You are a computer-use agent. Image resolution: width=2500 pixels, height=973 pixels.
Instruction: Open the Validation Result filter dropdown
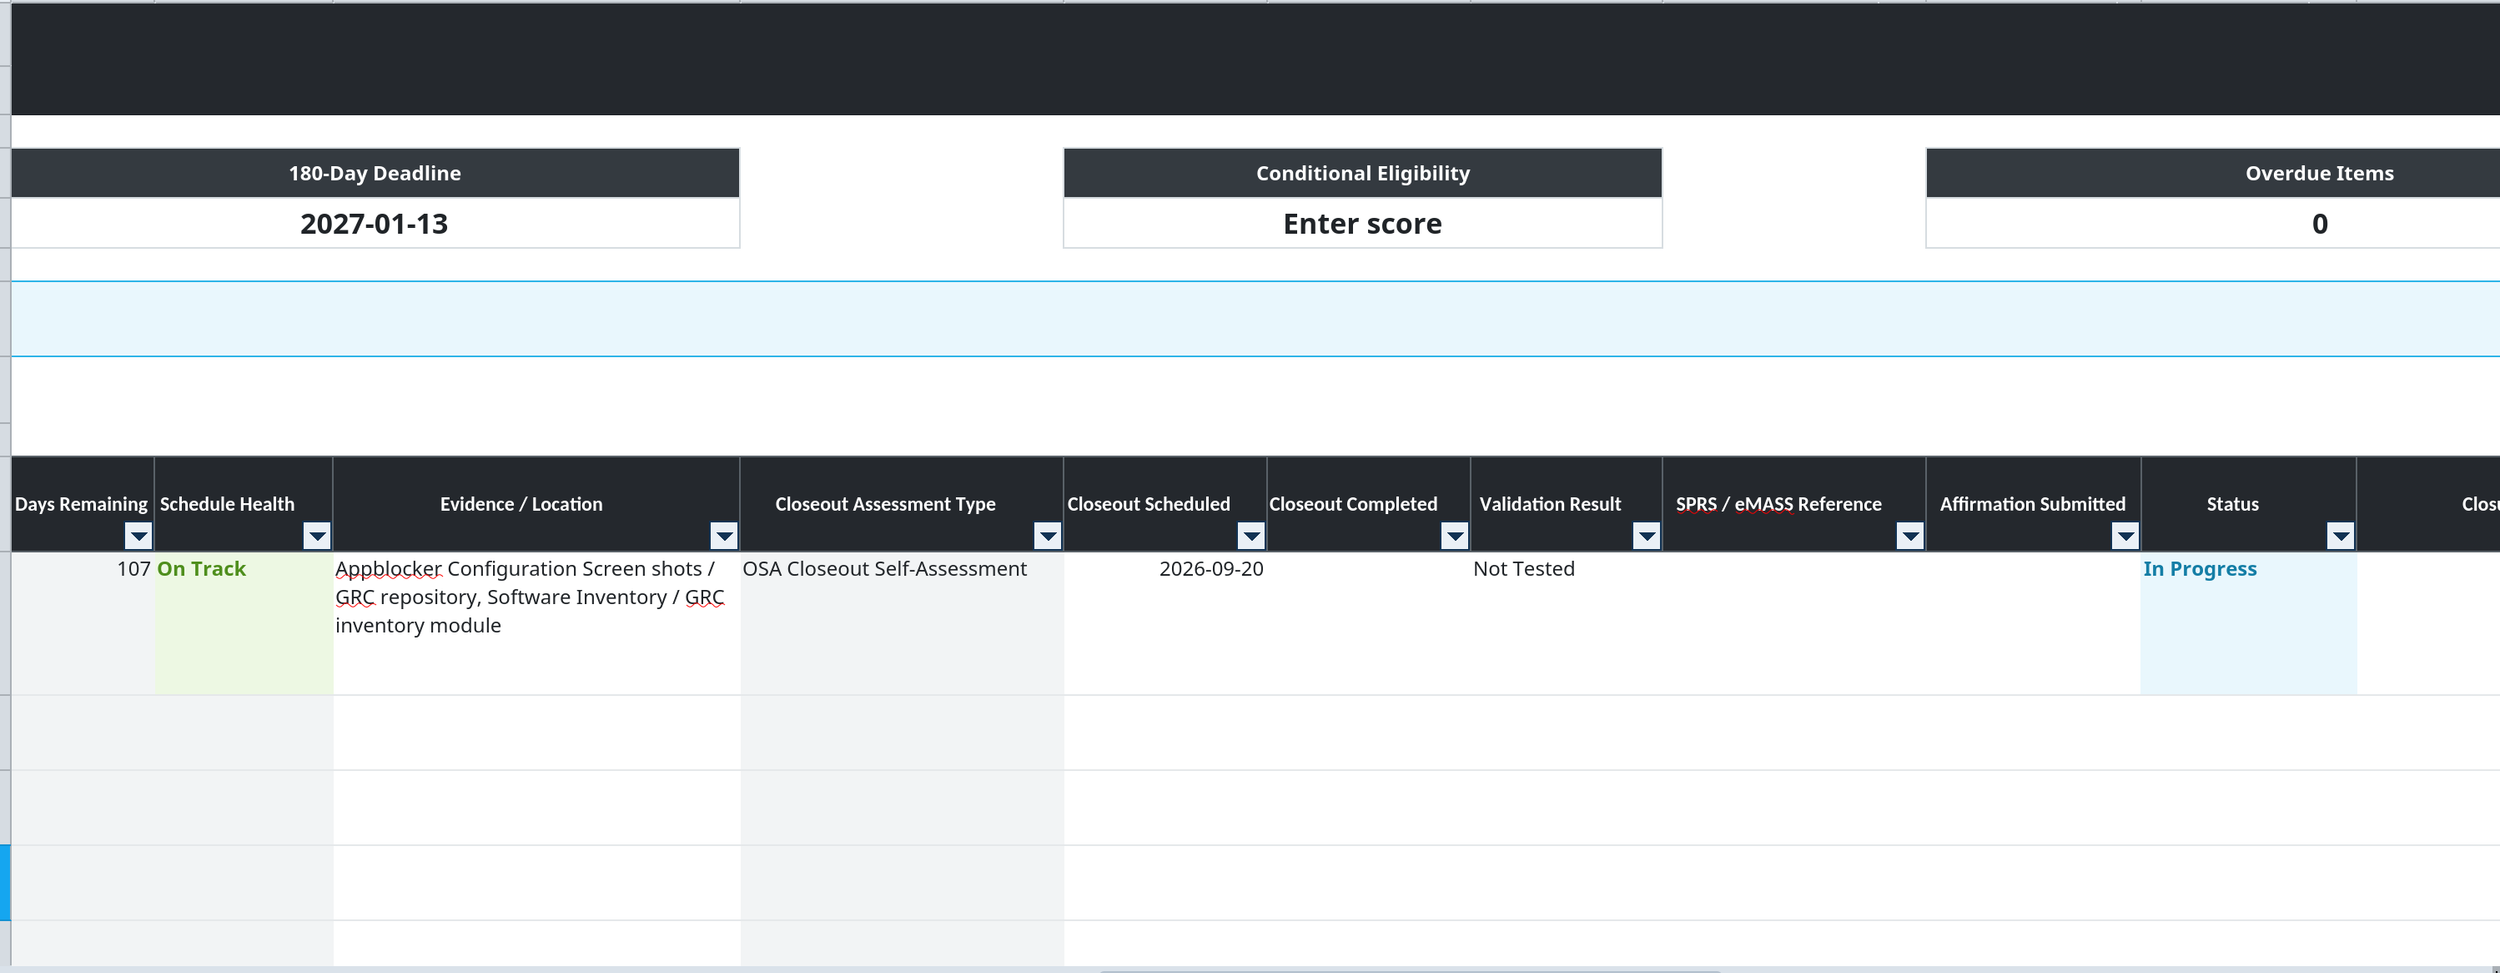(1647, 536)
